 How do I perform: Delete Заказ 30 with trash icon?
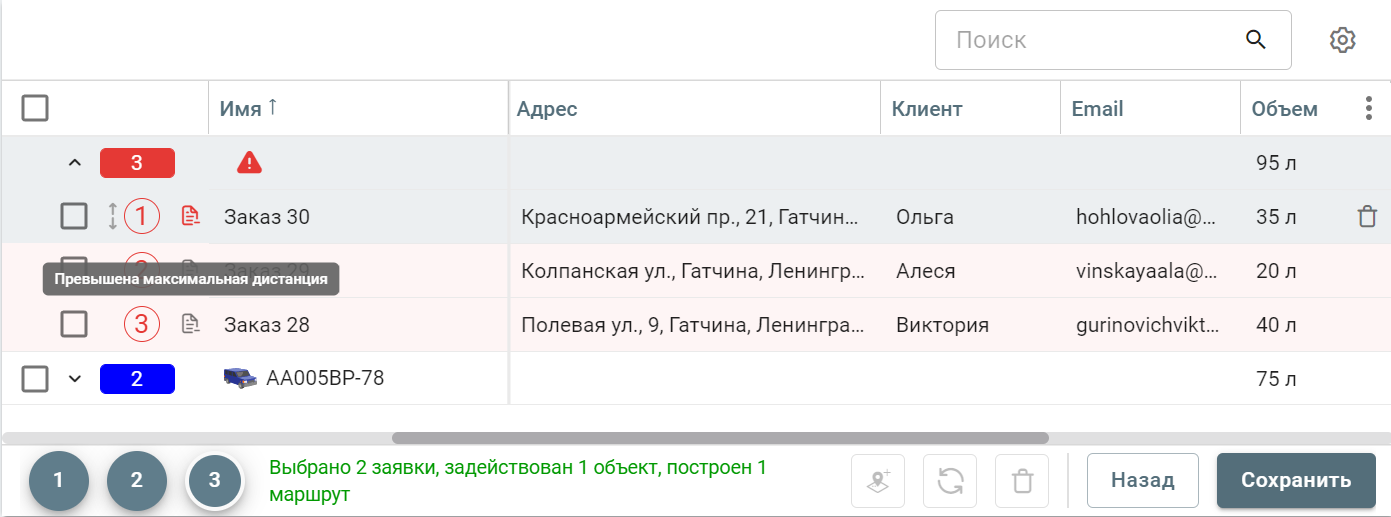coord(1367,216)
